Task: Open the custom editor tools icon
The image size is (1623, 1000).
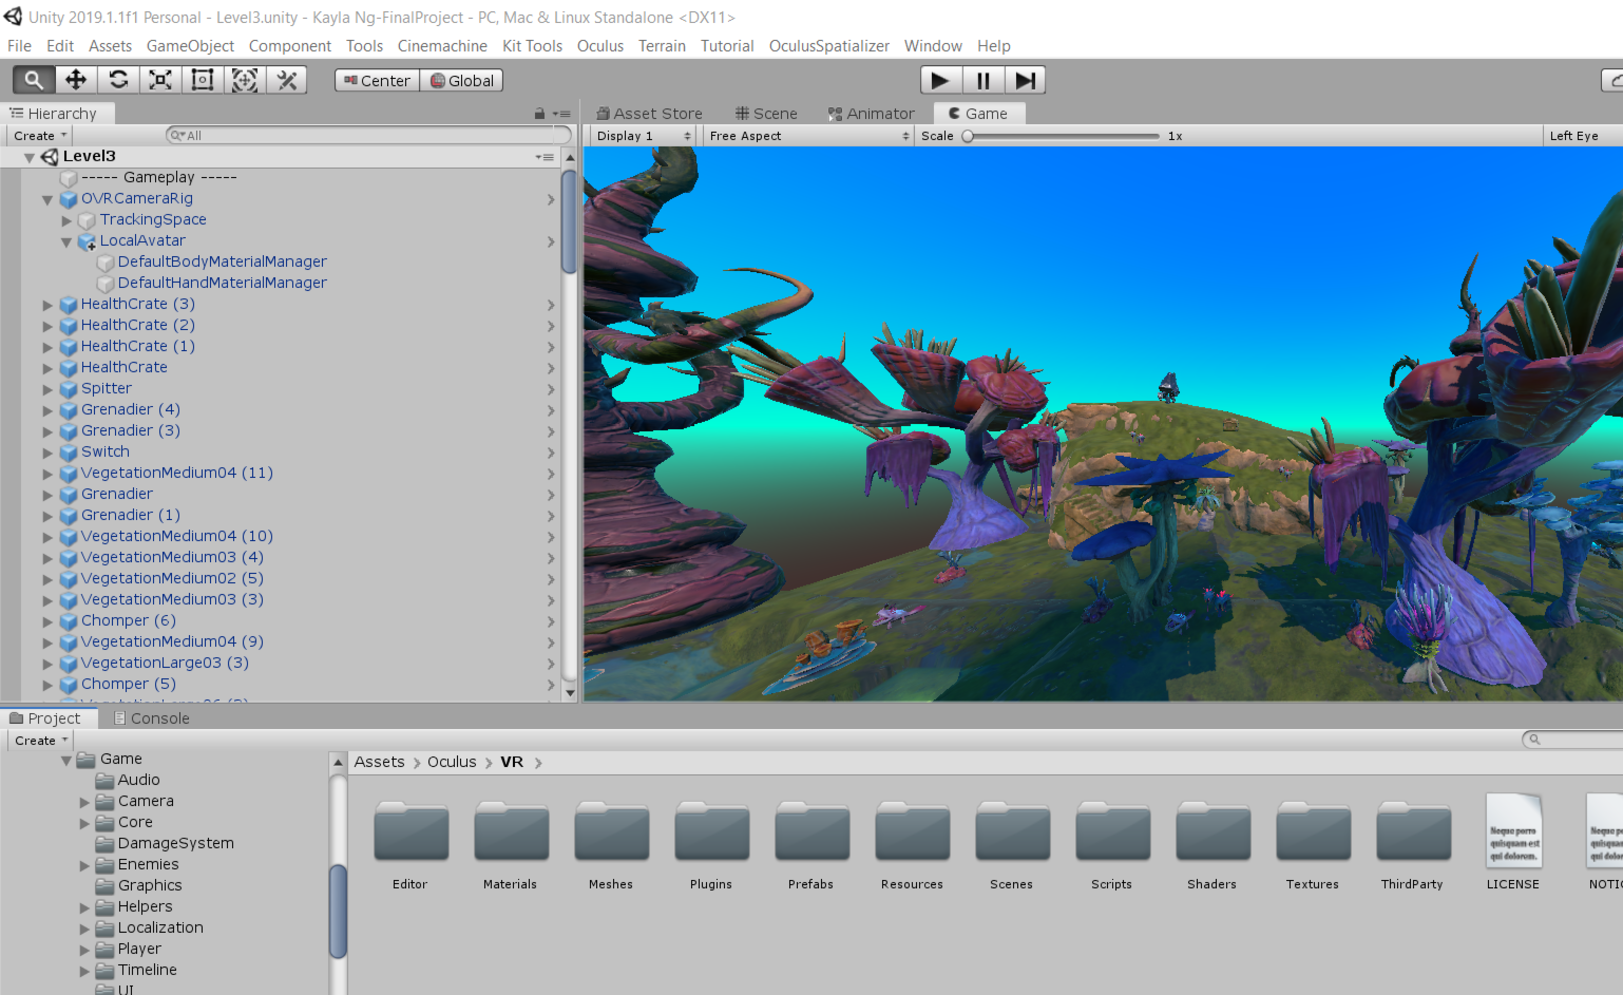Action: pos(287,80)
